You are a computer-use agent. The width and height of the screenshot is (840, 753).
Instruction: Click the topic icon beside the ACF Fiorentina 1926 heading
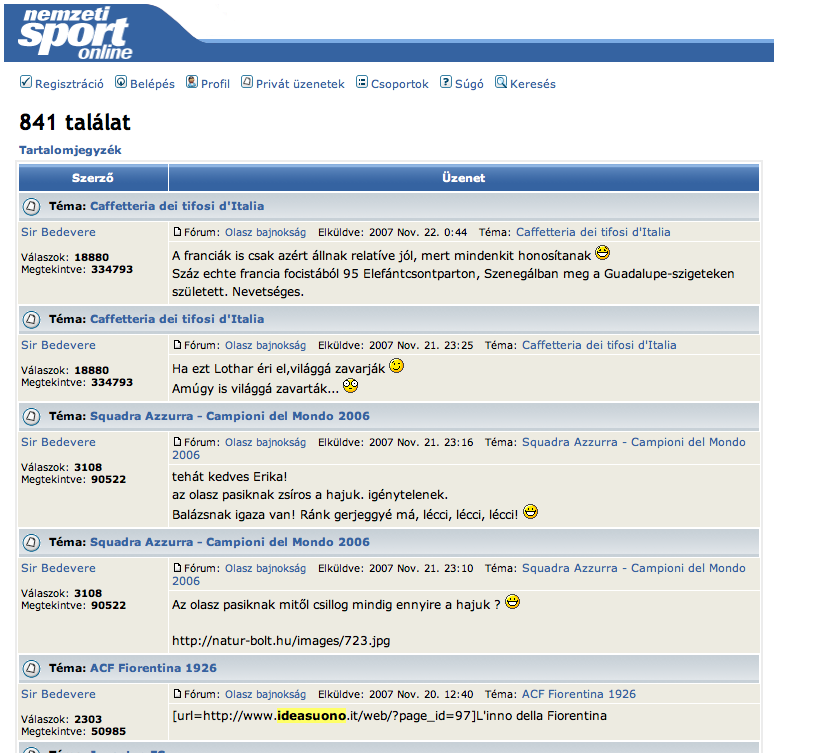pyautogui.click(x=31, y=668)
